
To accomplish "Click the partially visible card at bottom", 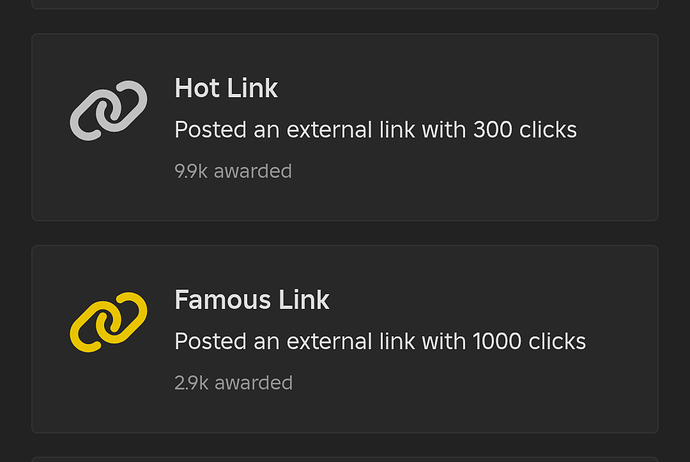I will coord(345,459).
